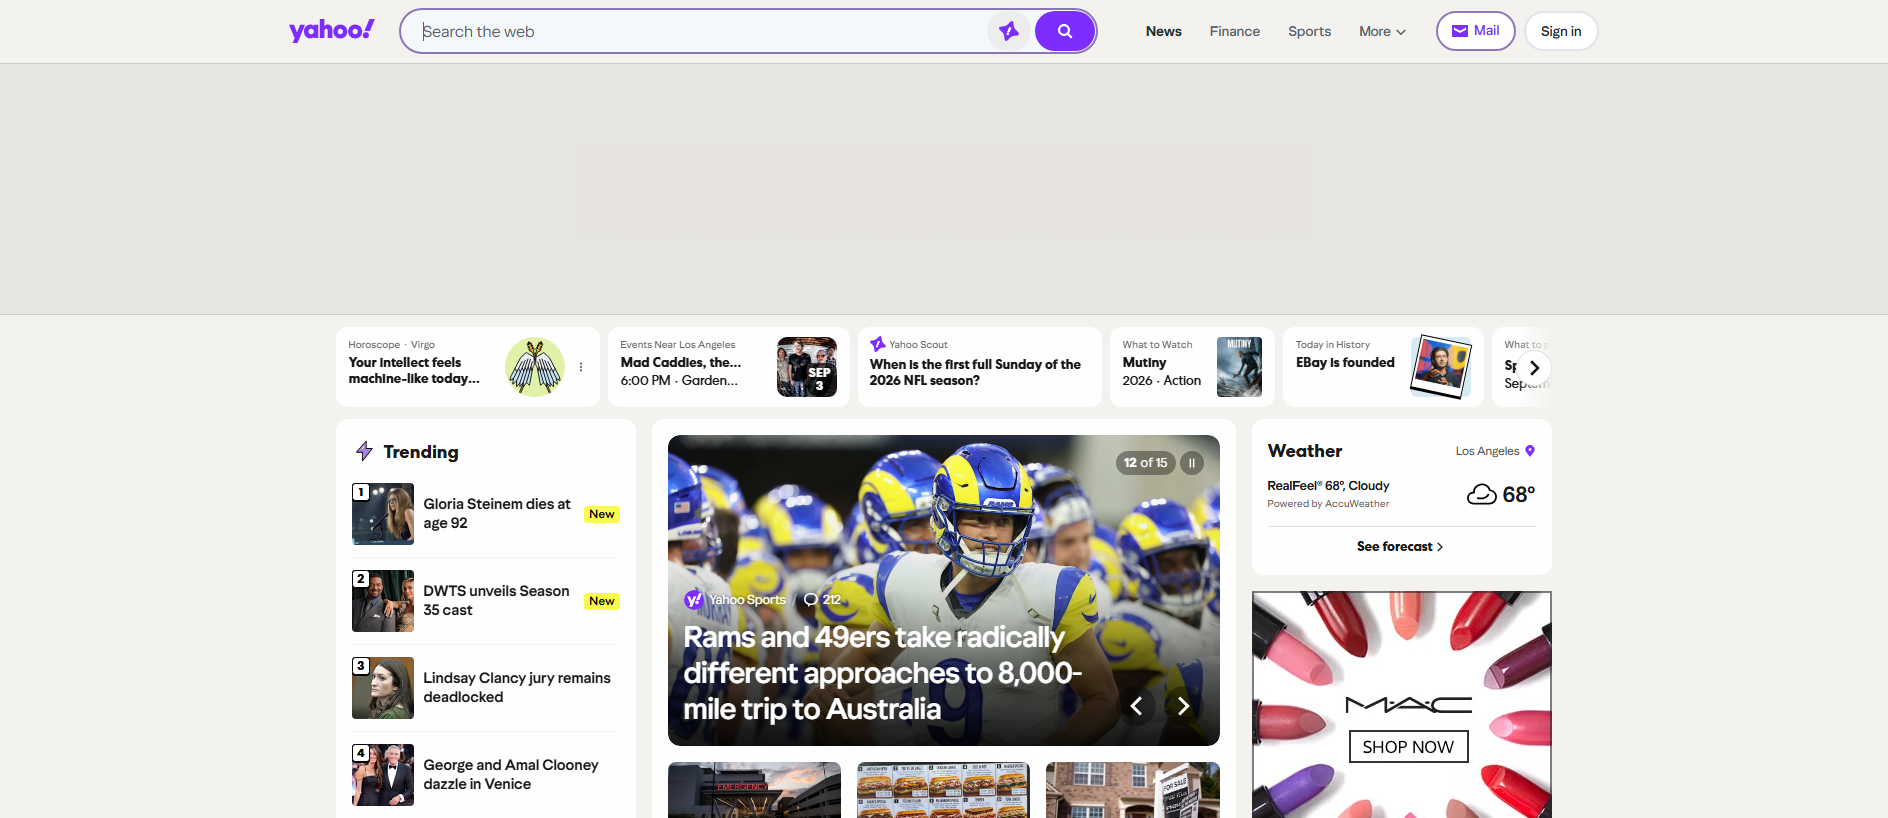Click 'Powered by AccuWeather' text
This screenshot has width=1888, height=818.
(1328, 504)
